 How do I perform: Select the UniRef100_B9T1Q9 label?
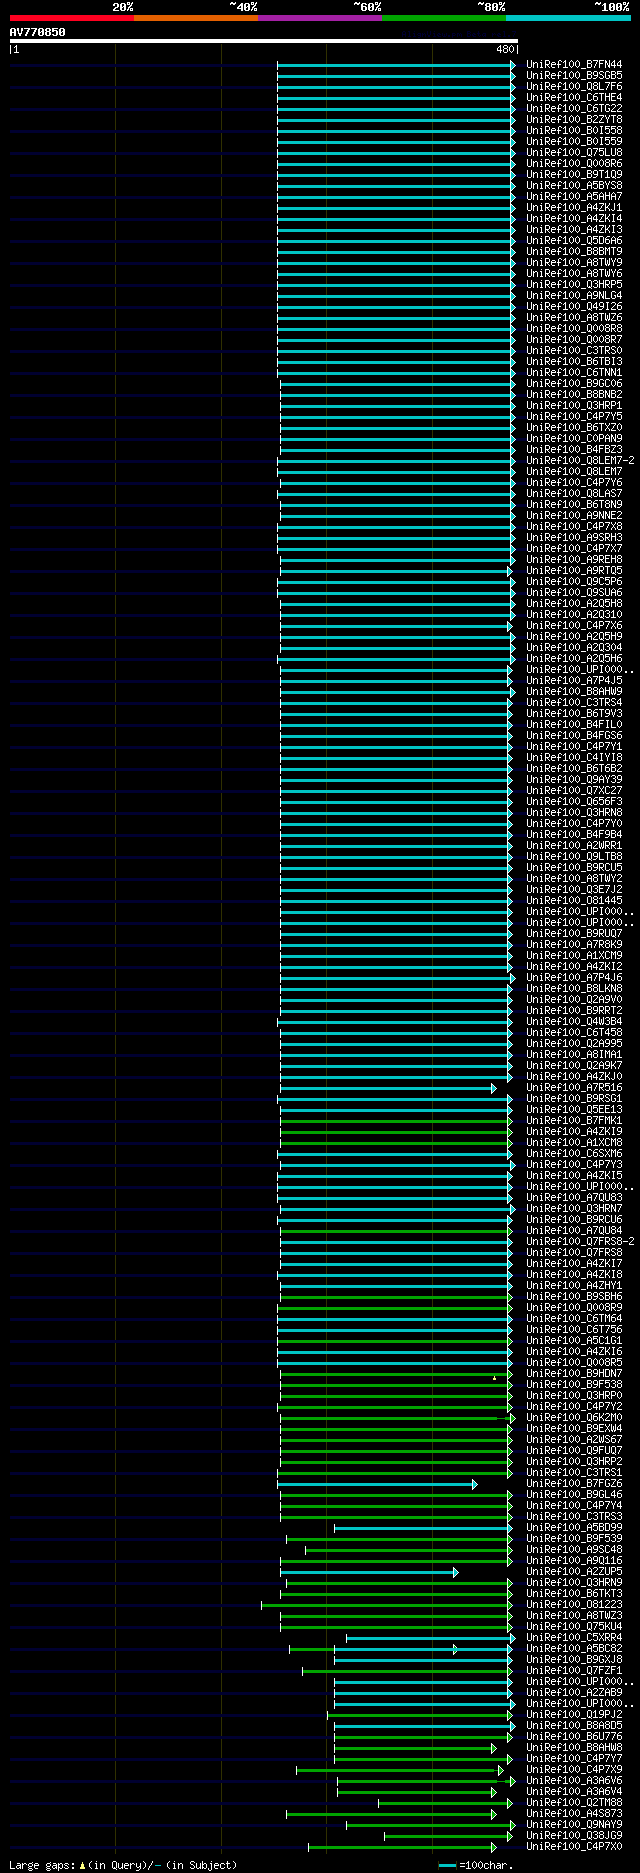click(574, 175)
